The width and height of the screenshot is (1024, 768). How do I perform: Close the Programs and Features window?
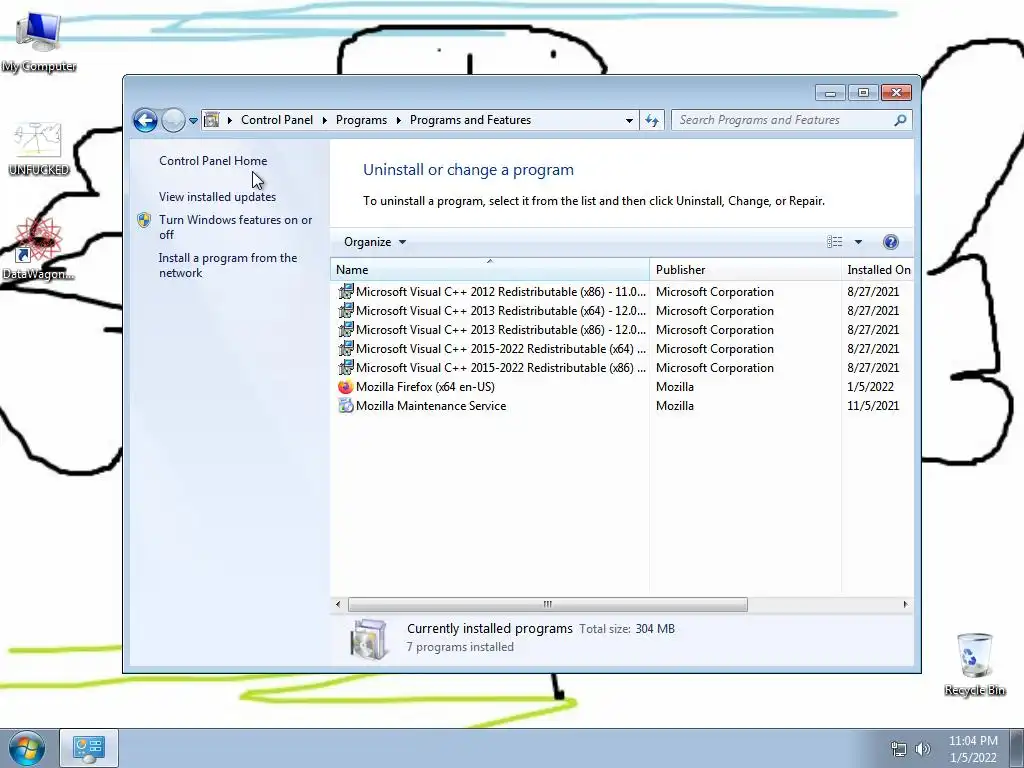[x=897, y=93]
